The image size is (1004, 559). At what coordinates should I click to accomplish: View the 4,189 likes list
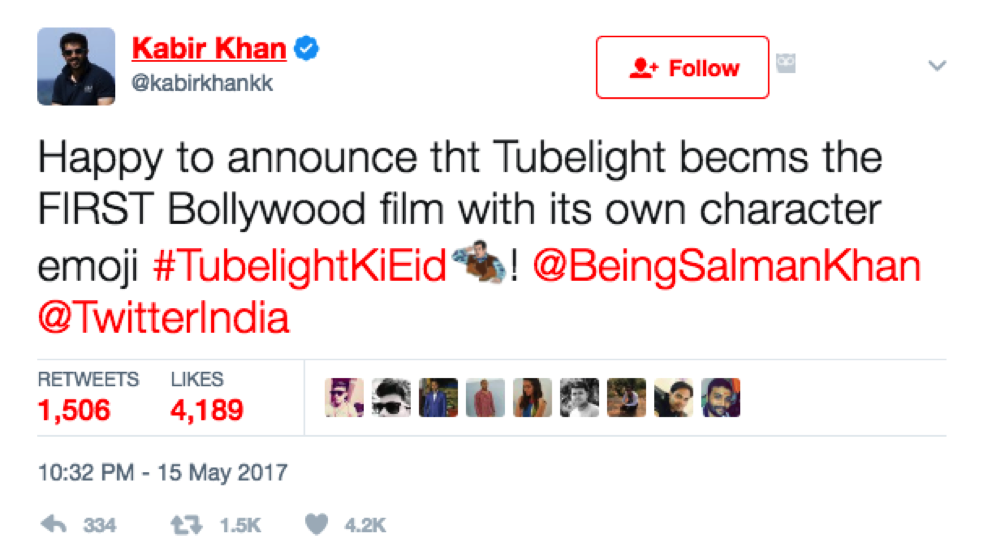click(x=207, y=397)
